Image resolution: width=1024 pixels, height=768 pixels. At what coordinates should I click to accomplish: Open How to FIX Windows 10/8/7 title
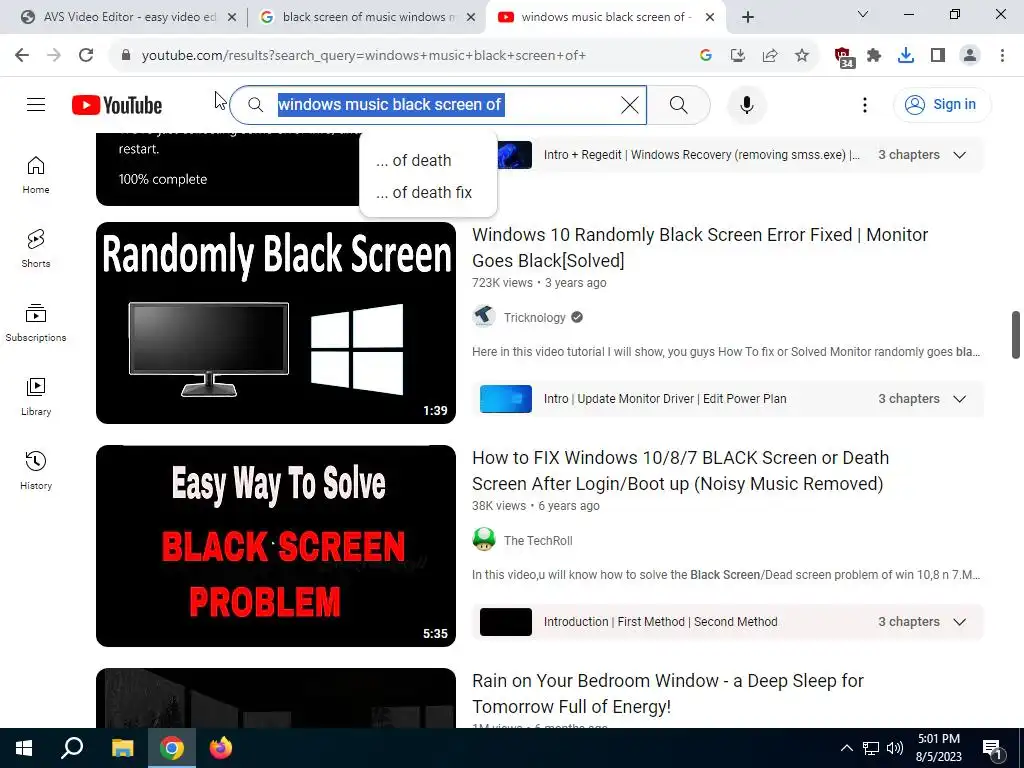(680, 470)
